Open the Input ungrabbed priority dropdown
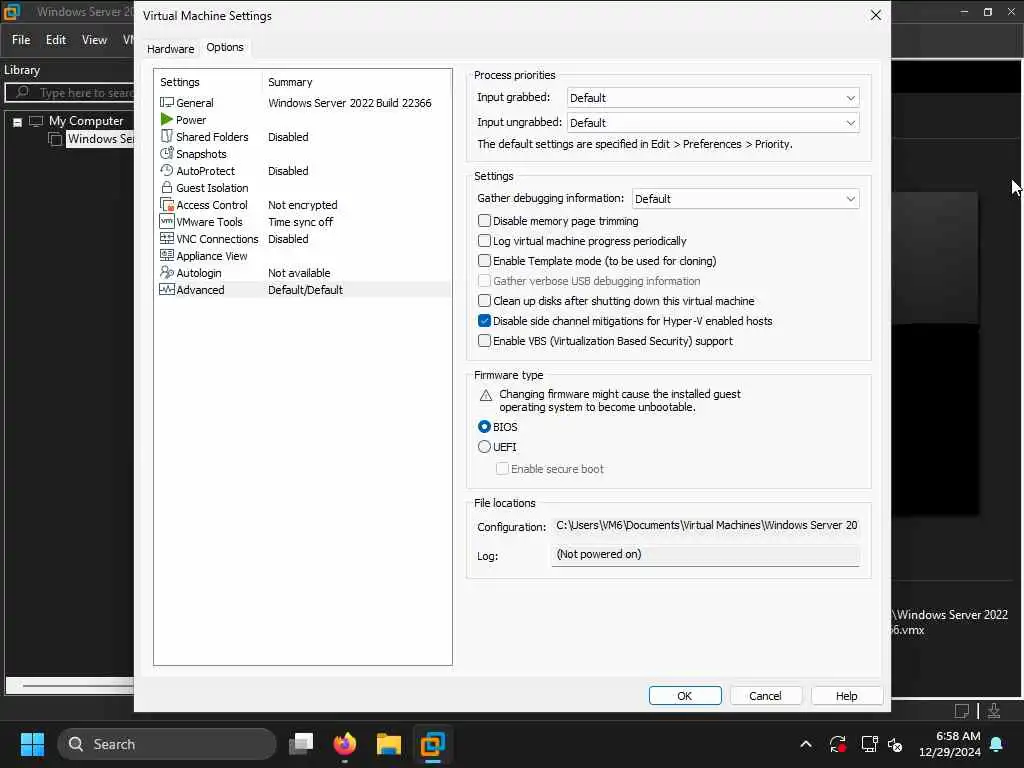Viewport: 1024px width, 768px height. click(713, 123)
